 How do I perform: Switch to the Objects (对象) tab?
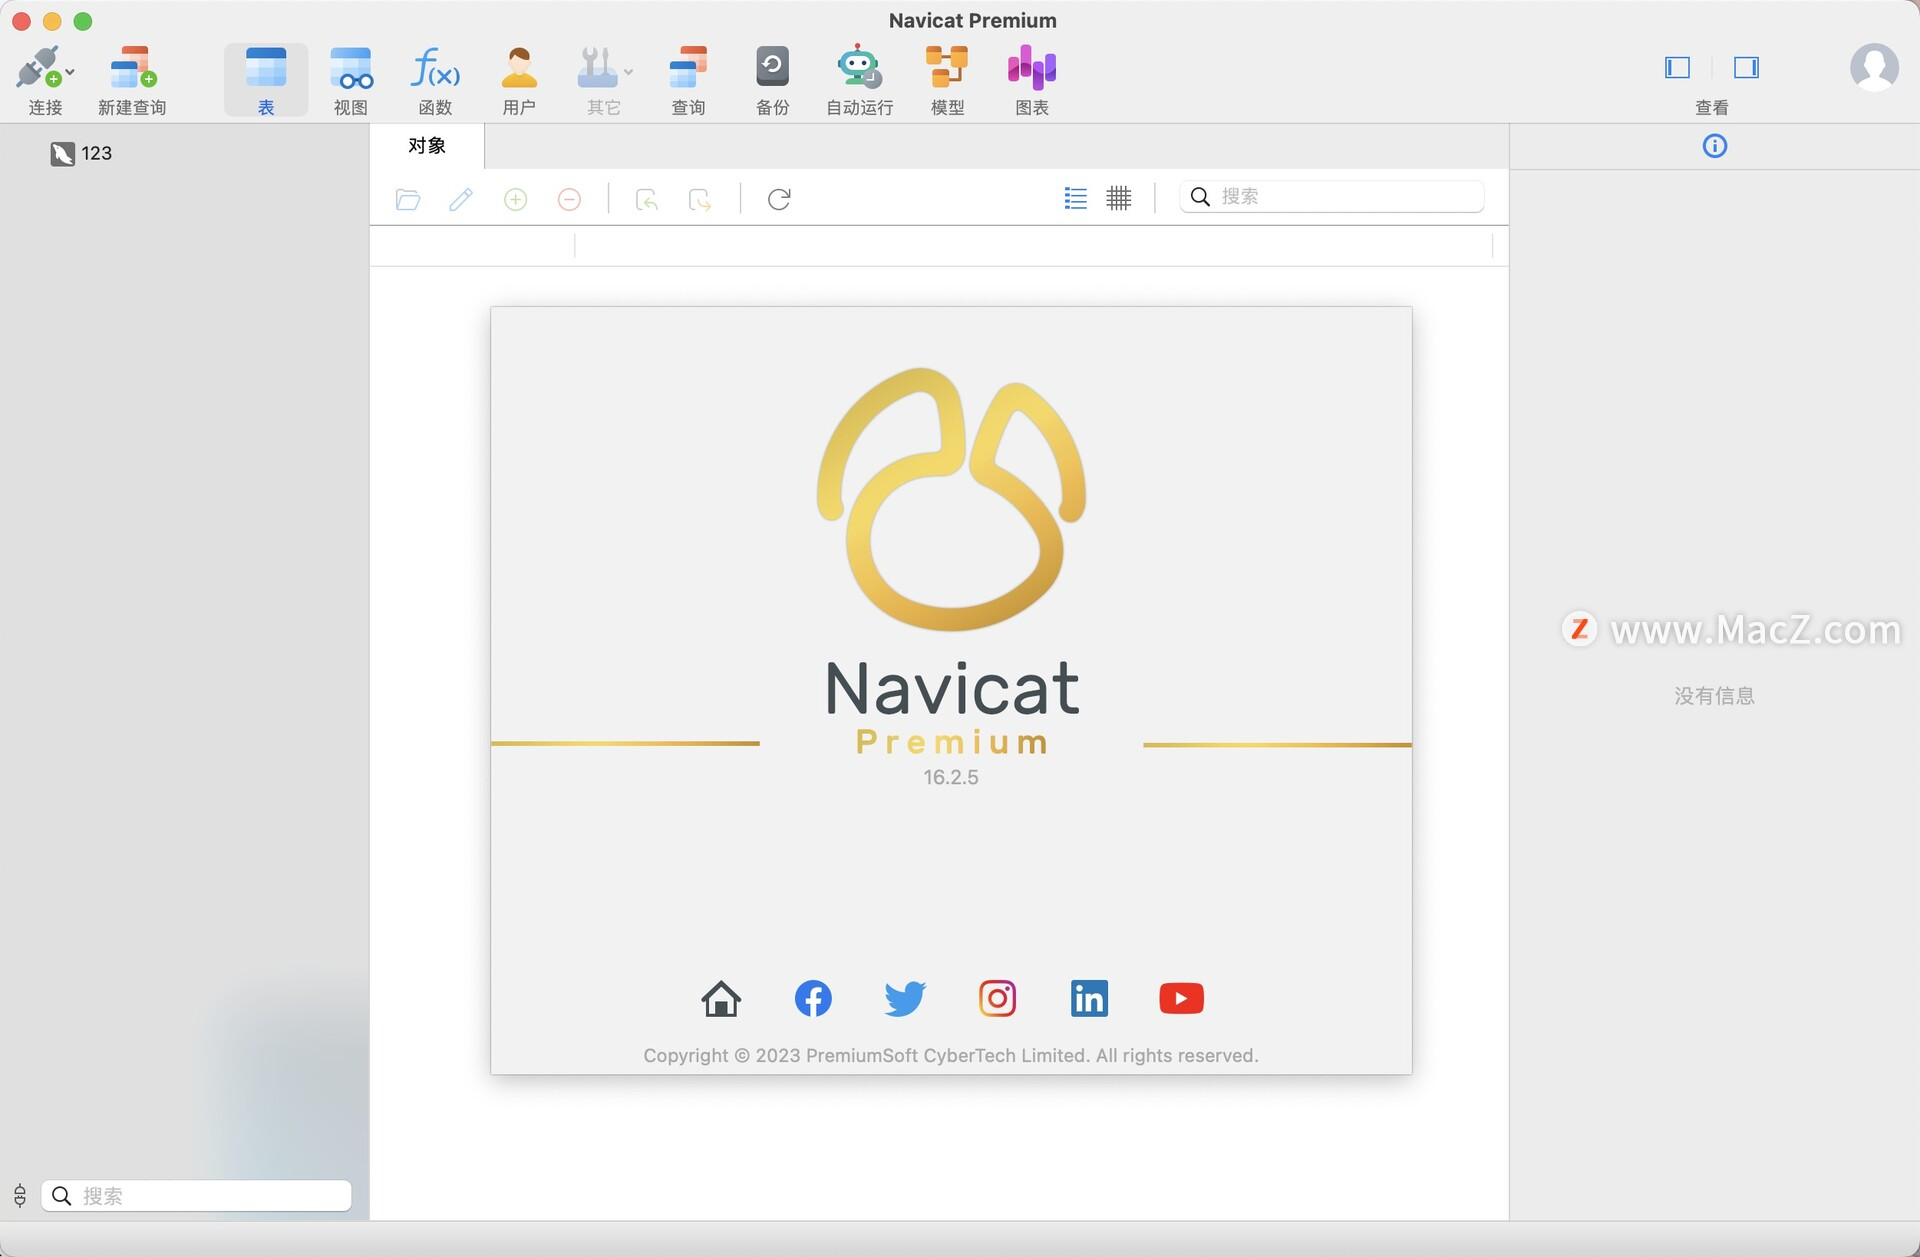click(427, 146)
